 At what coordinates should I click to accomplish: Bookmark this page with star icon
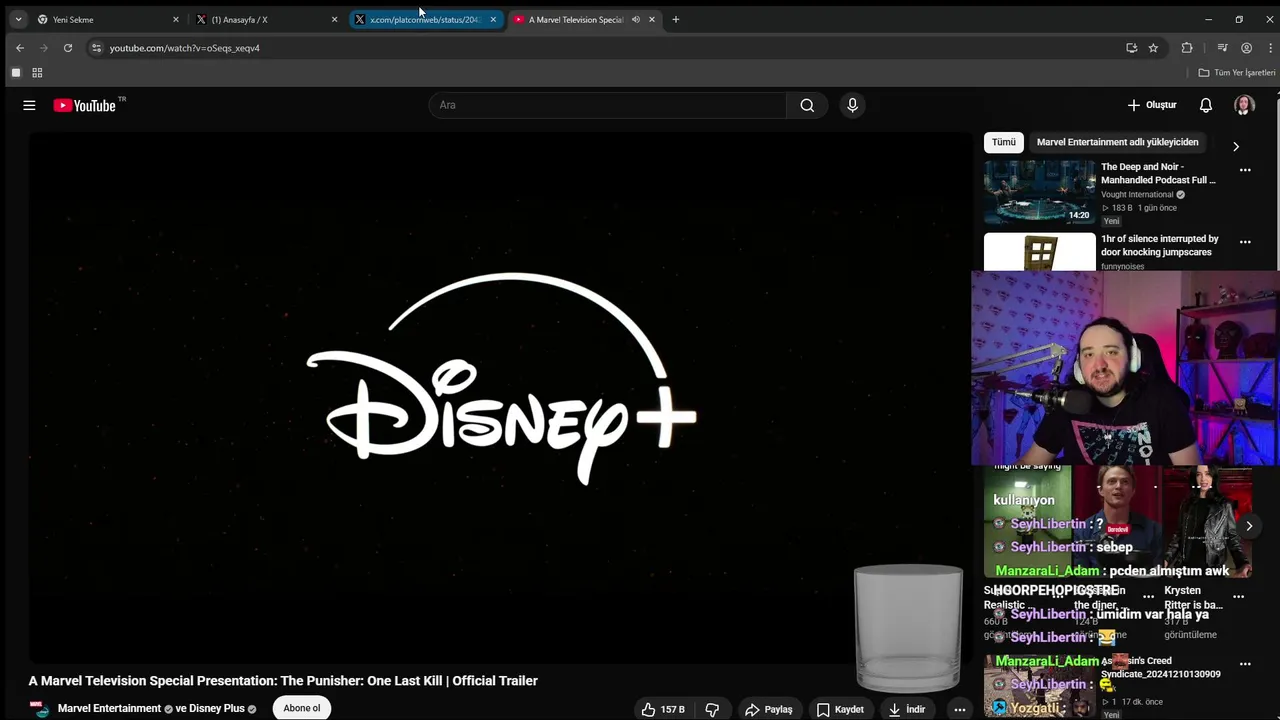tap(1153, 48)
